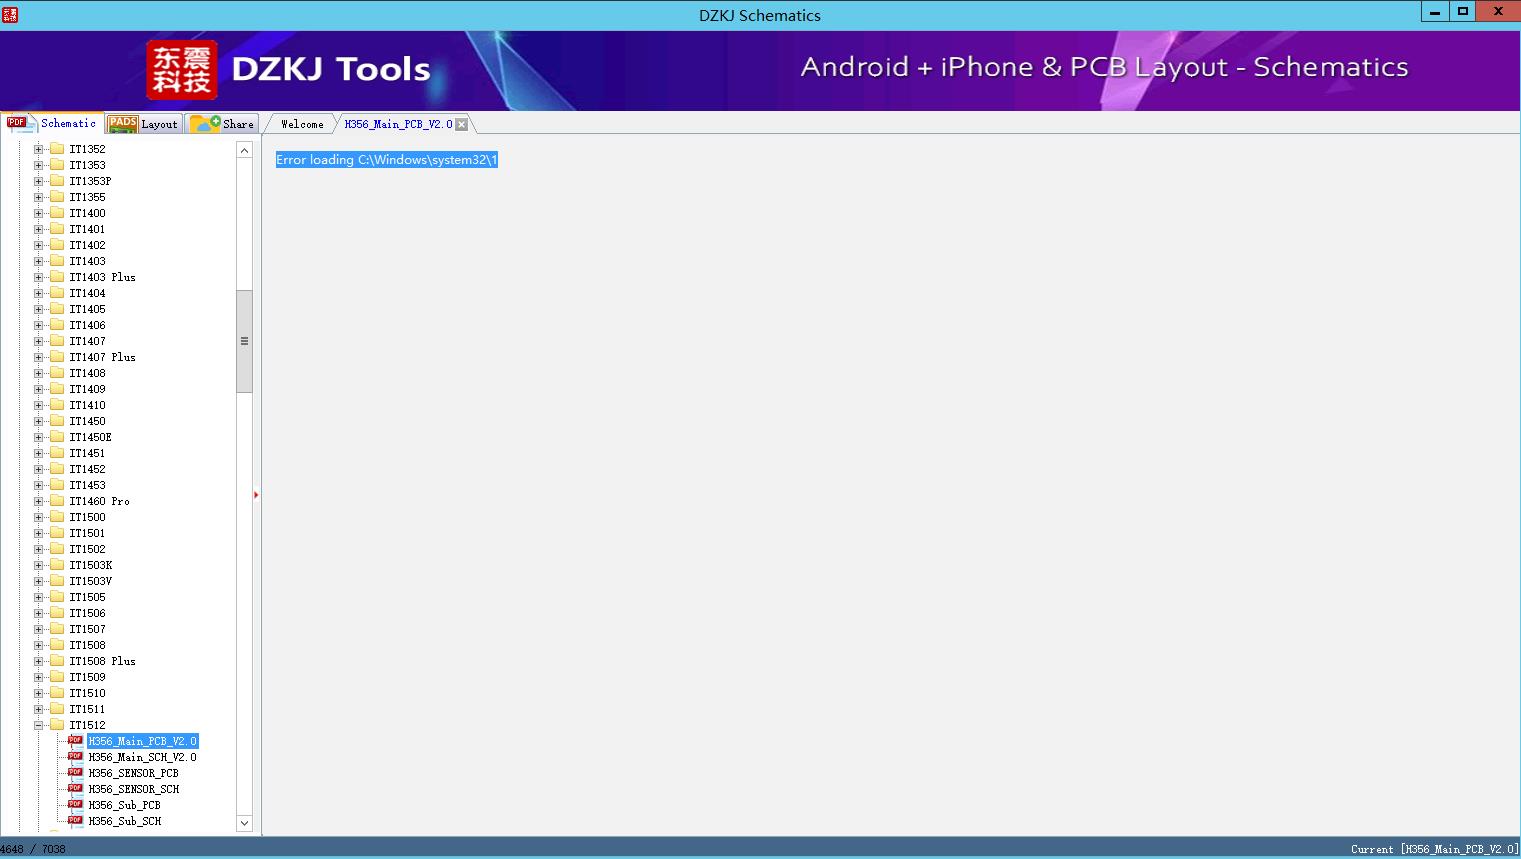This screenshot has width=1521, height=859.
Task: Click the DZKJ red logo in banner
Action: click(x=181, y=70)
